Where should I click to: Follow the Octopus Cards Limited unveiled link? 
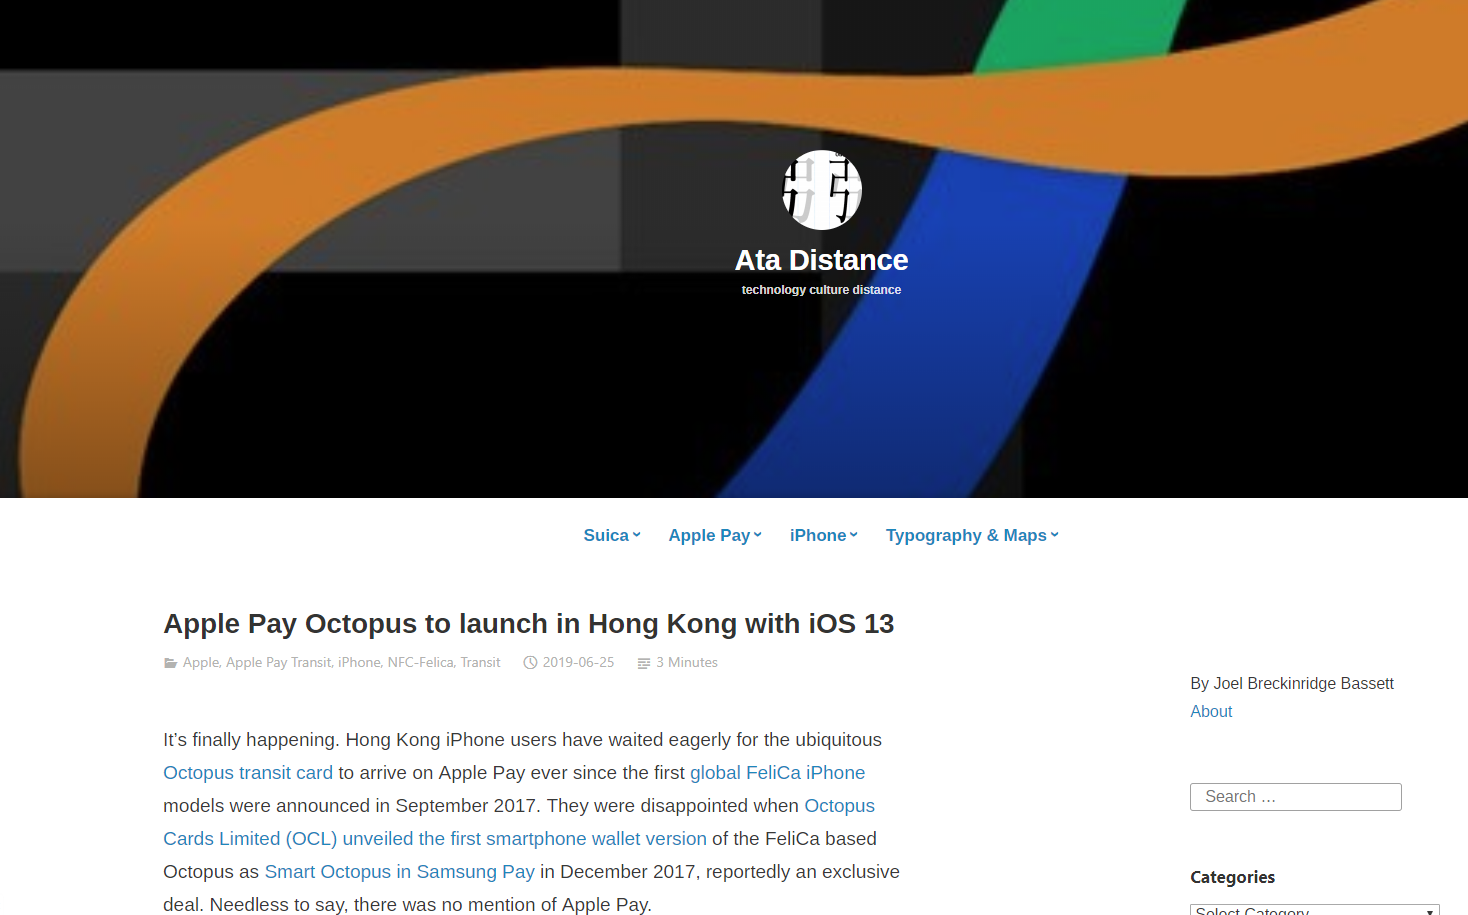[435, 839]
